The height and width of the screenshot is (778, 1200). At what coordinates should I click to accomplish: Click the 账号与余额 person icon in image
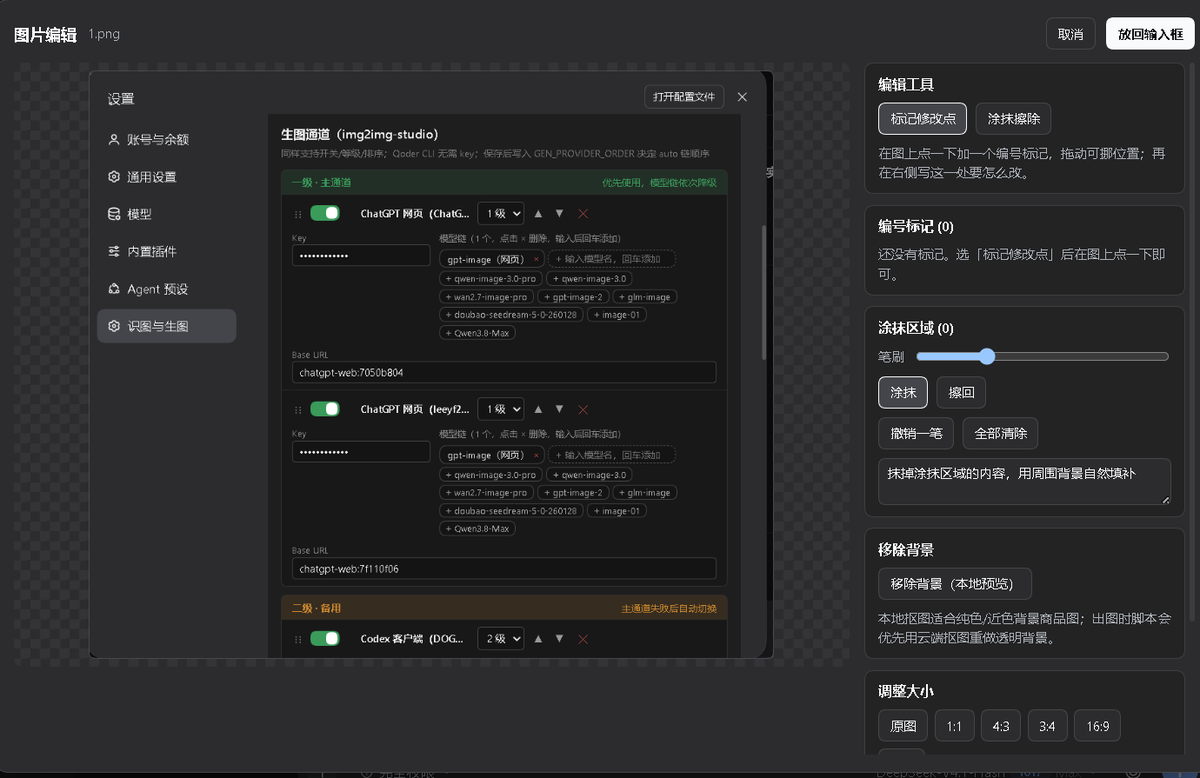click(x=114, y=140)
